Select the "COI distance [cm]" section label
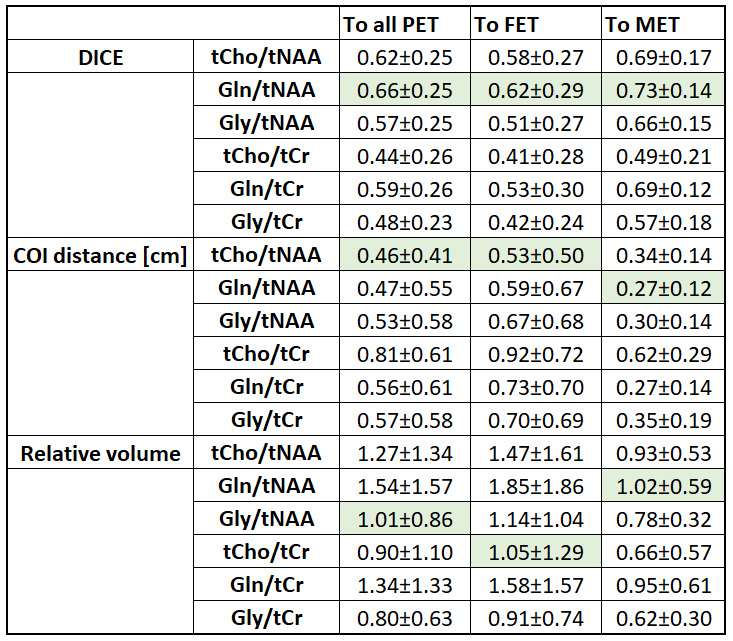Screen dimensions: 733x641 point(100,255)
